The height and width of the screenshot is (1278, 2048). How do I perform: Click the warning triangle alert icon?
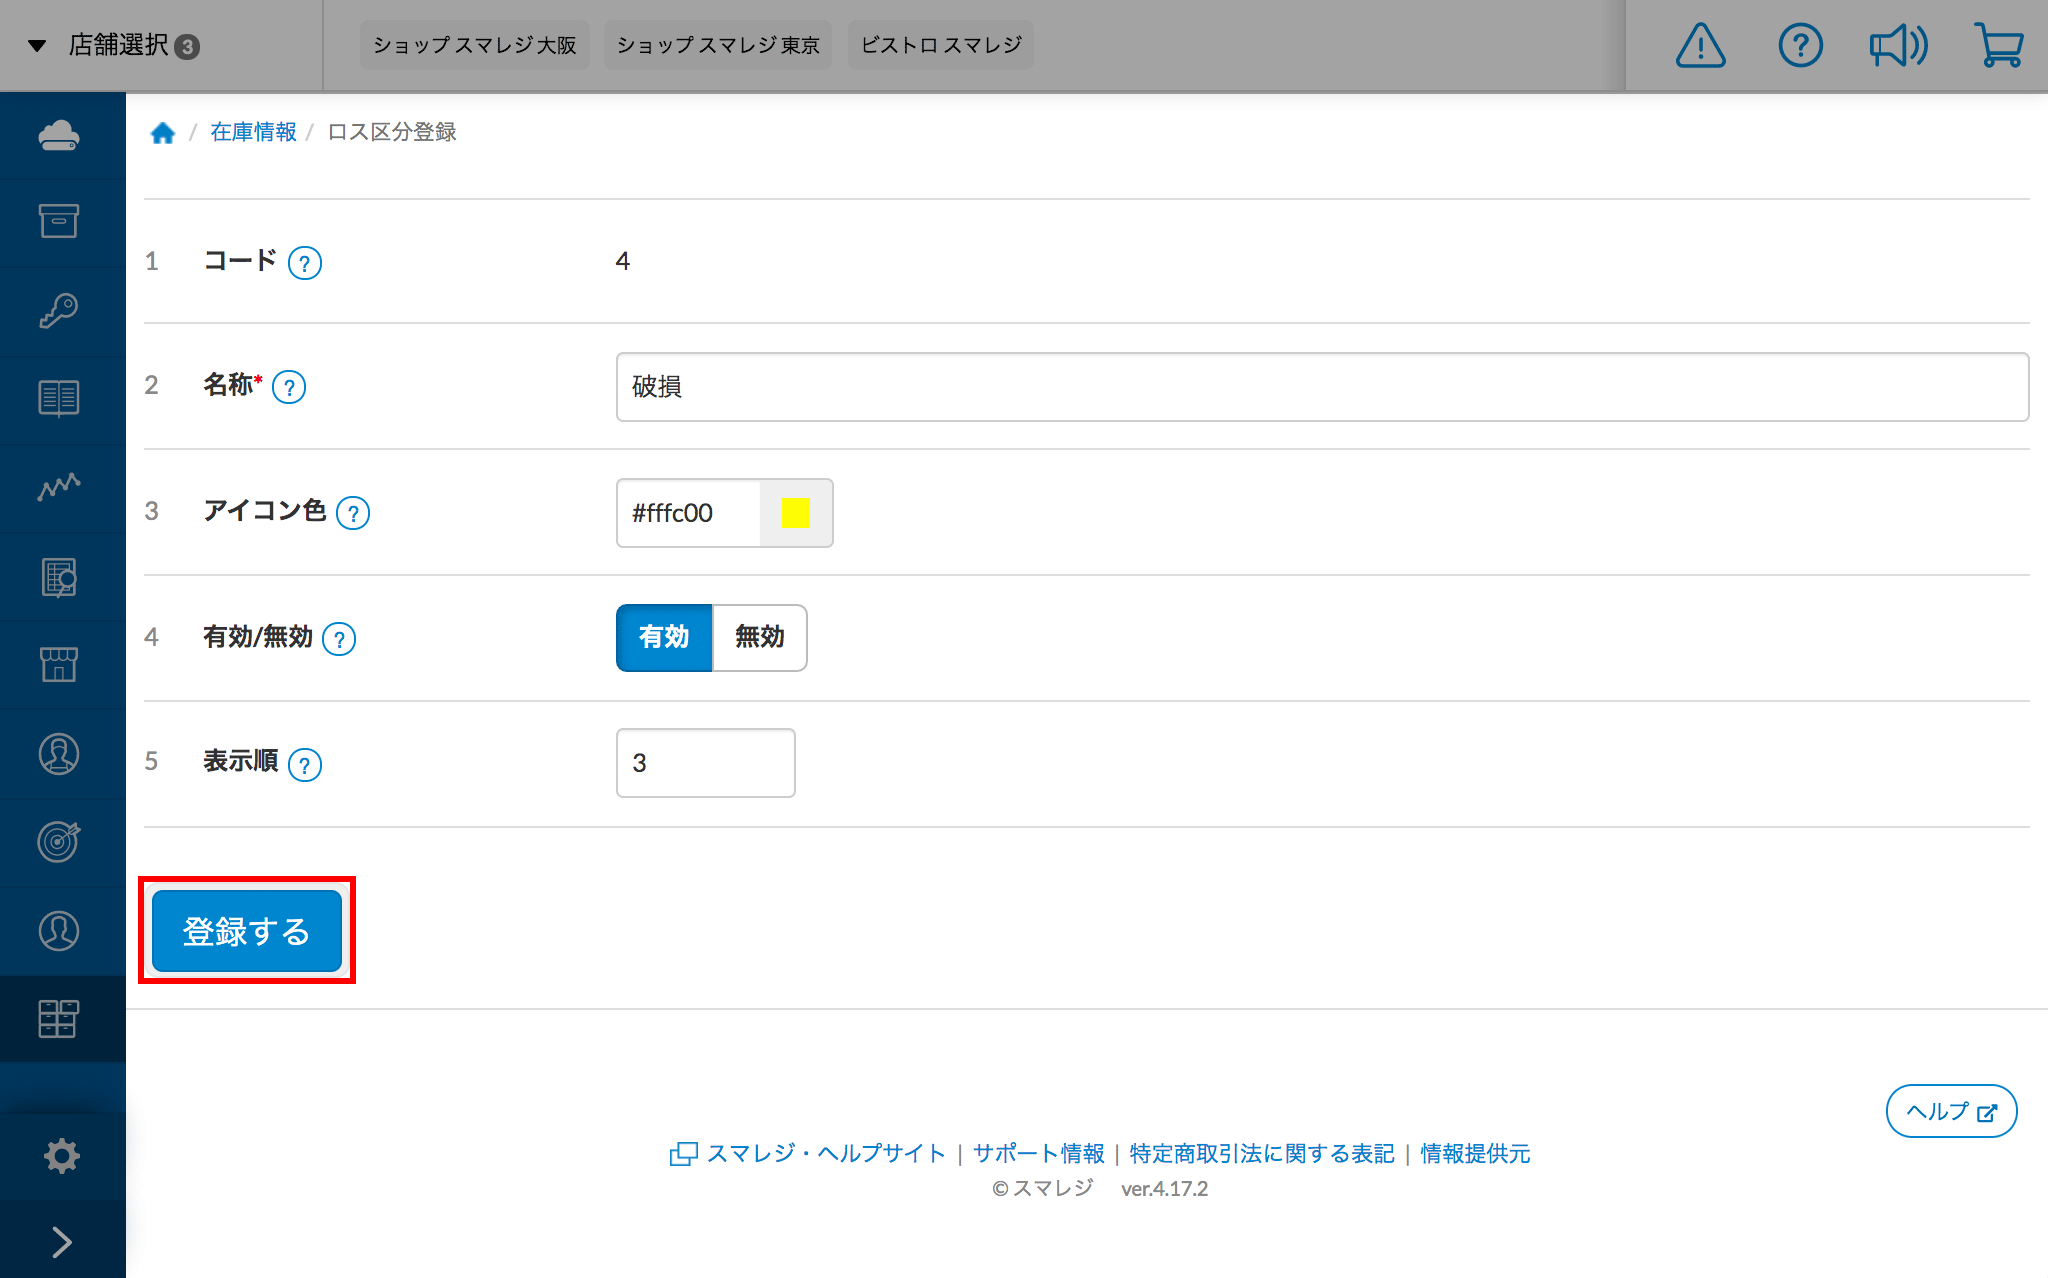coord(1700,46)
